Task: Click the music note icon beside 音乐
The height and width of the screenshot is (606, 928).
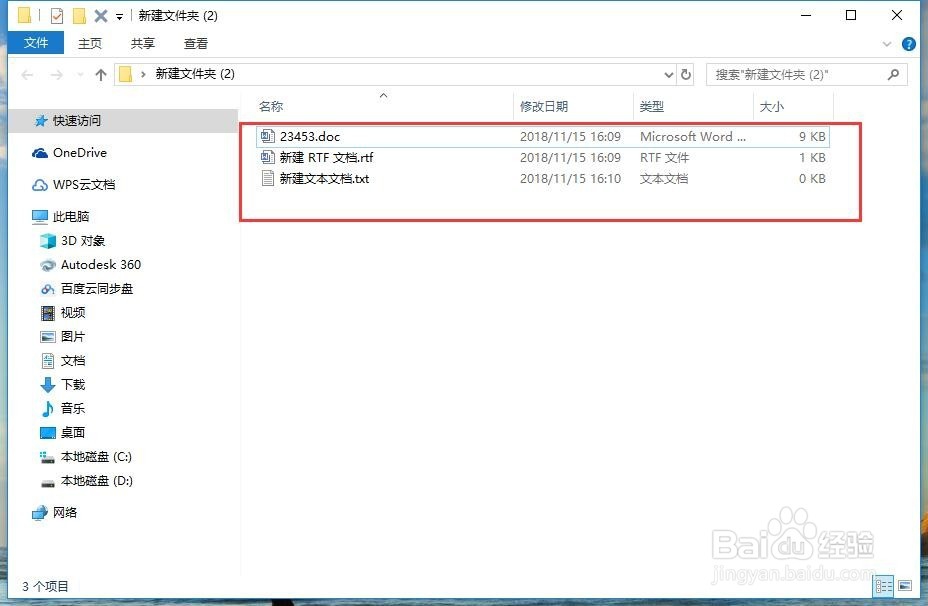Action: [47, 409]
